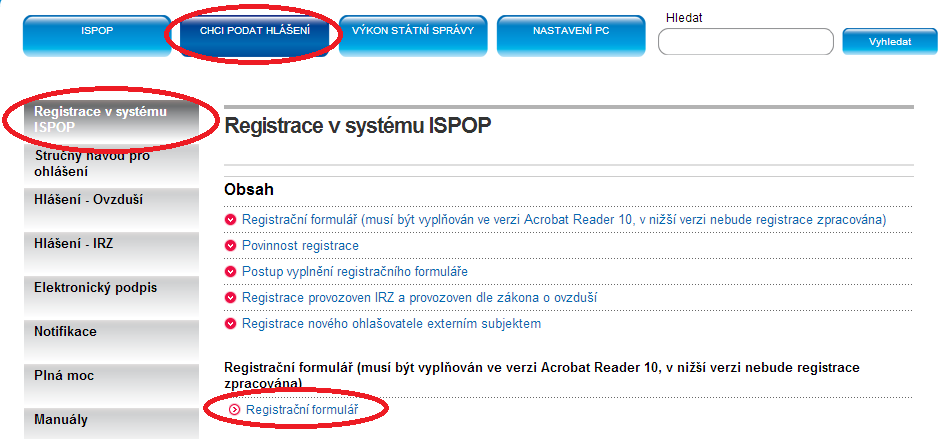Open Hlášení - IRZ in the sidebar
Screen dimensions: 941x439
coord(111,252)
